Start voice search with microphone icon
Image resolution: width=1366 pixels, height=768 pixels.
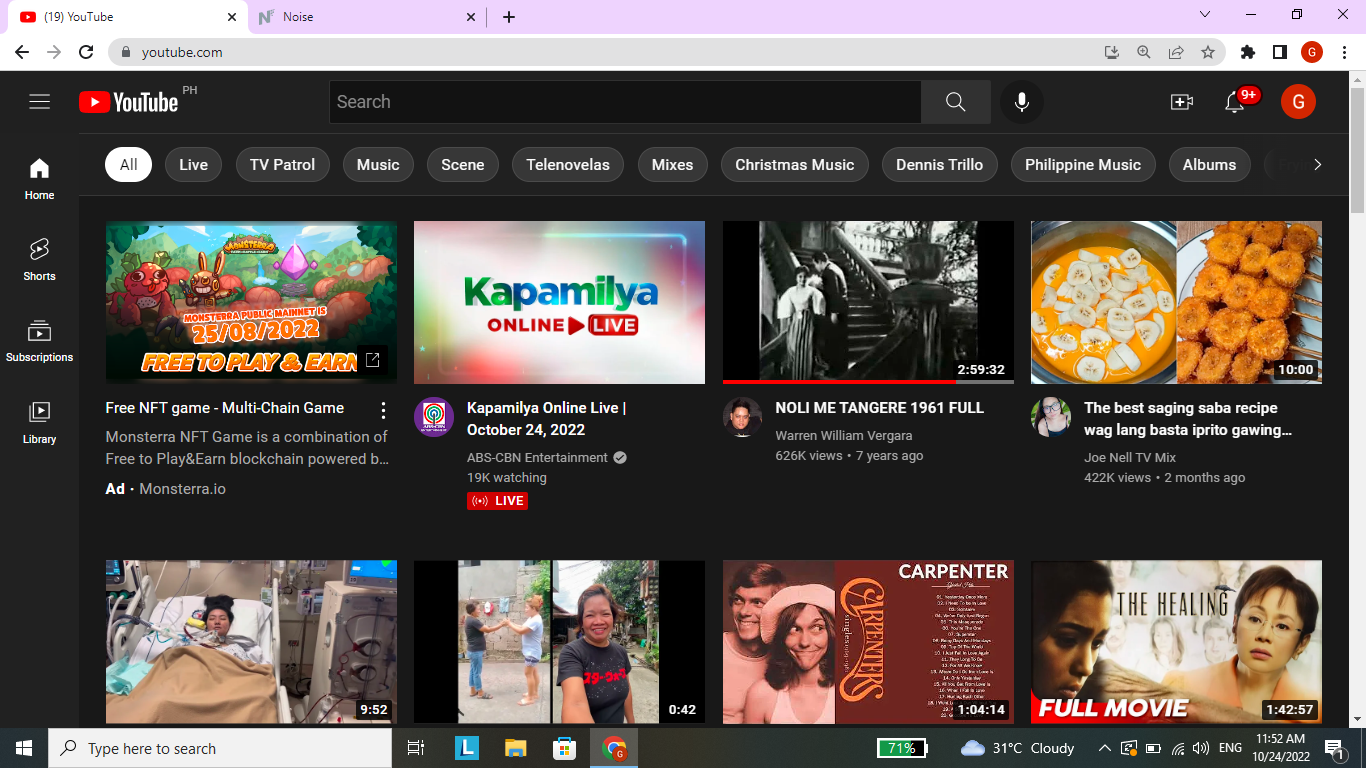click(x=1021, y=102)
